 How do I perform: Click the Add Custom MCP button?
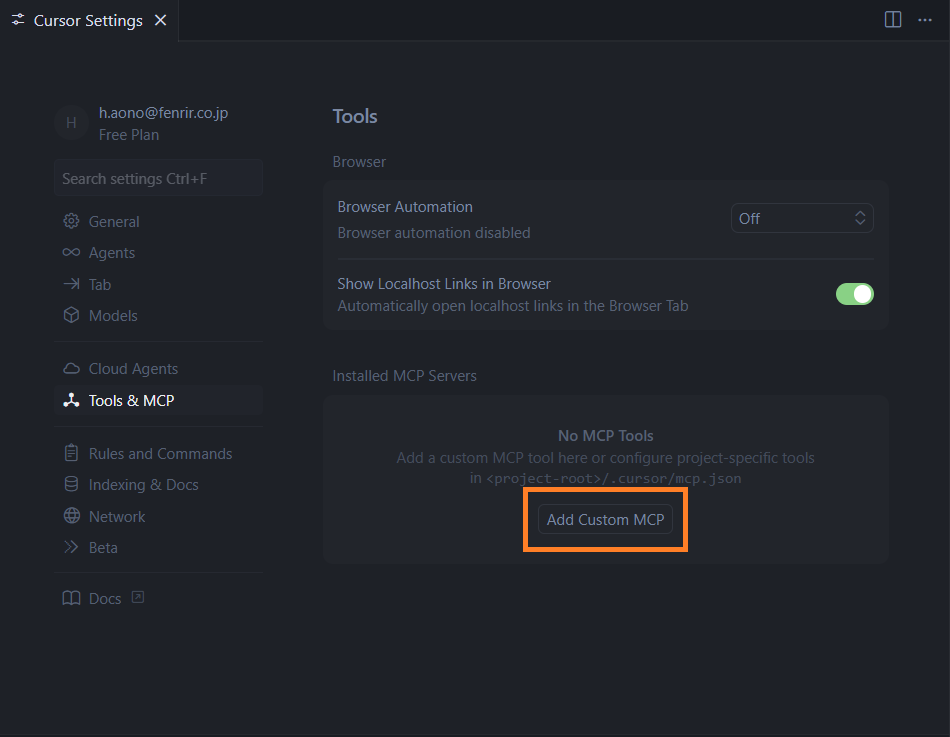(x=605, y=520)
